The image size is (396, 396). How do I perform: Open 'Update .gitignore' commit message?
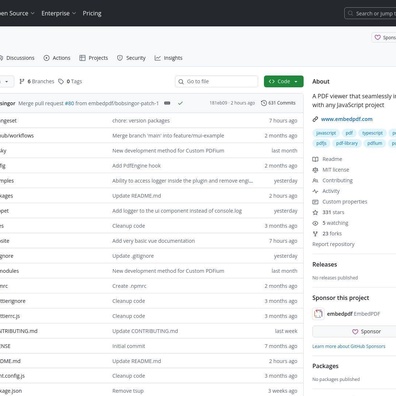(x=133, y=256)
